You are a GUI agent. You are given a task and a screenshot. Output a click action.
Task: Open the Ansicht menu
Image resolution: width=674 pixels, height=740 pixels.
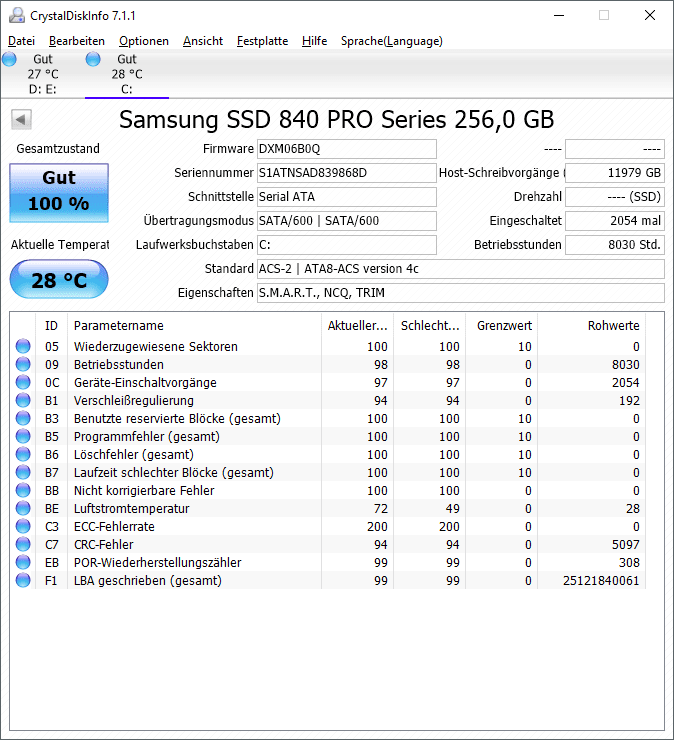click(203, 41)
